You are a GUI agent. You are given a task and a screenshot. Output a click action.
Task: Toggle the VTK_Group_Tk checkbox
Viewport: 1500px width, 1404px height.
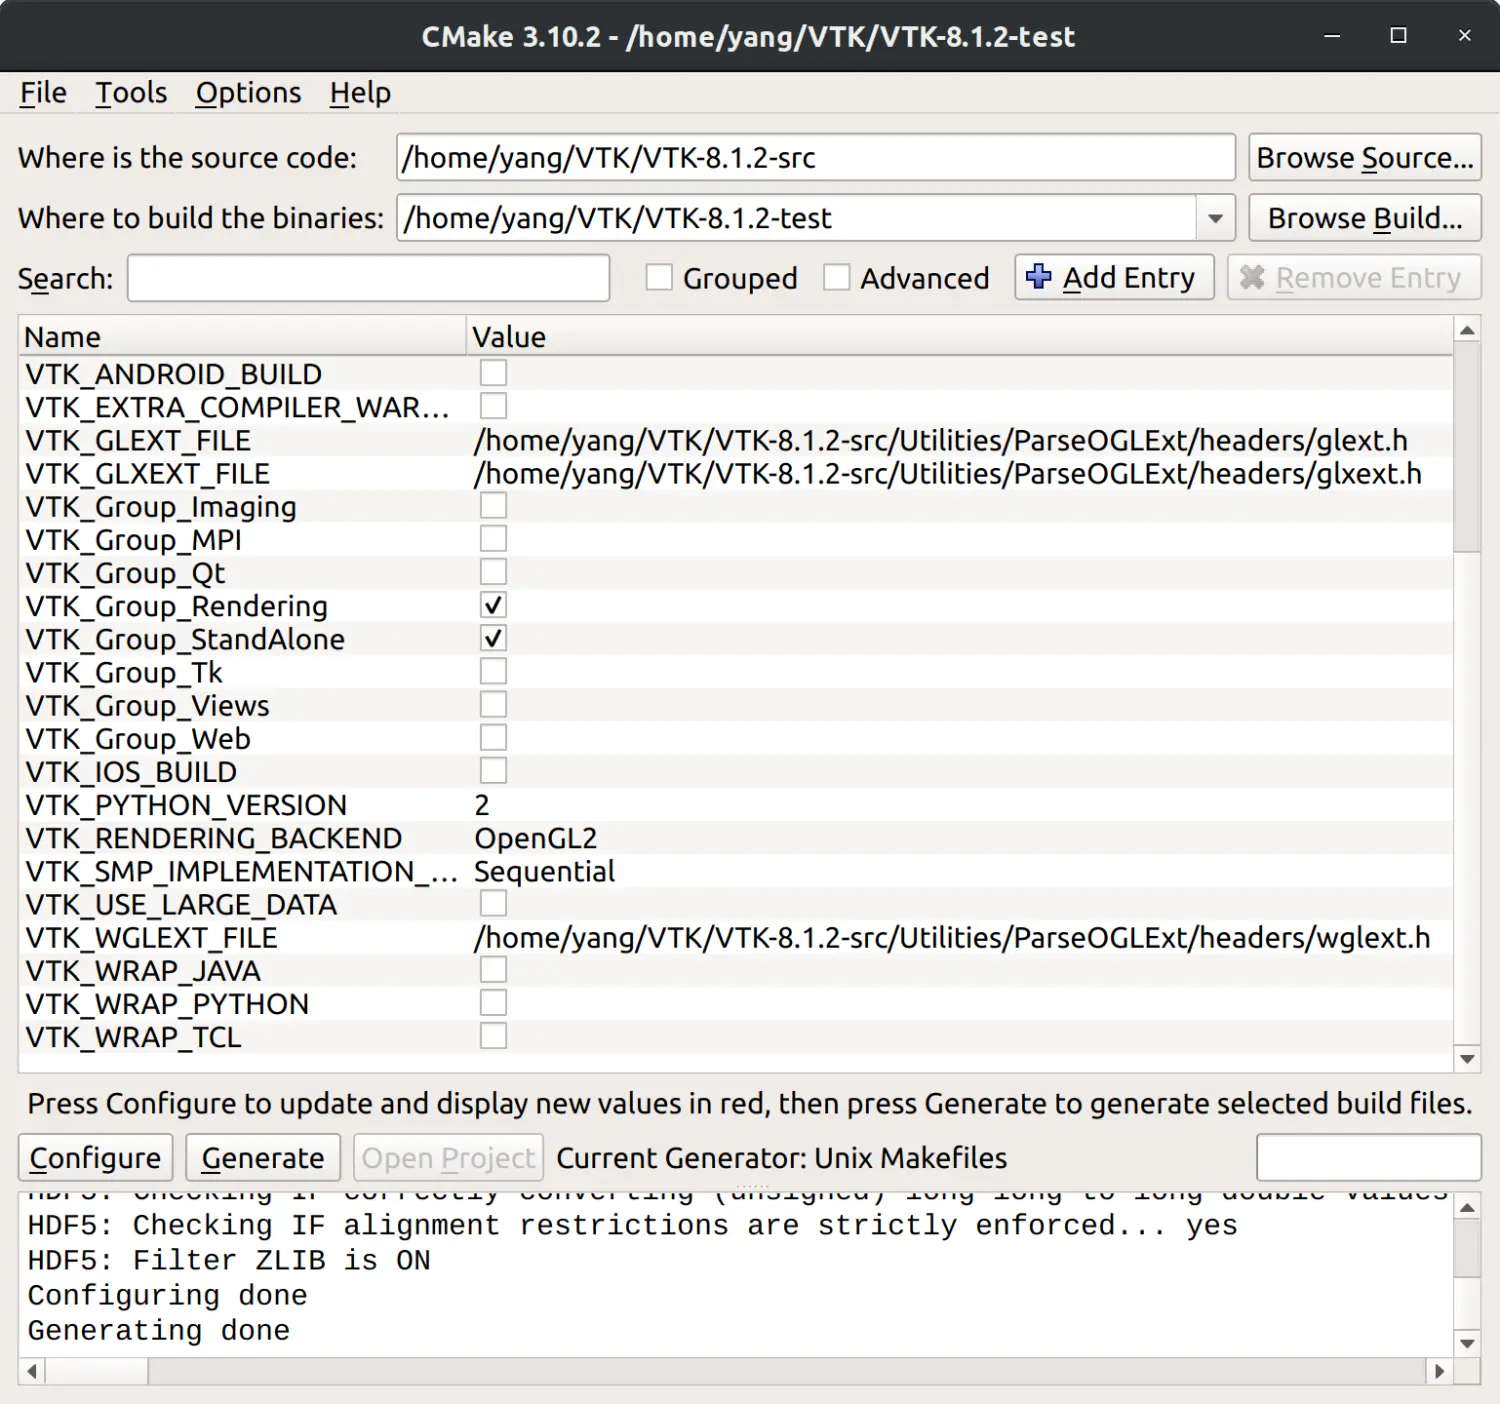493,671
